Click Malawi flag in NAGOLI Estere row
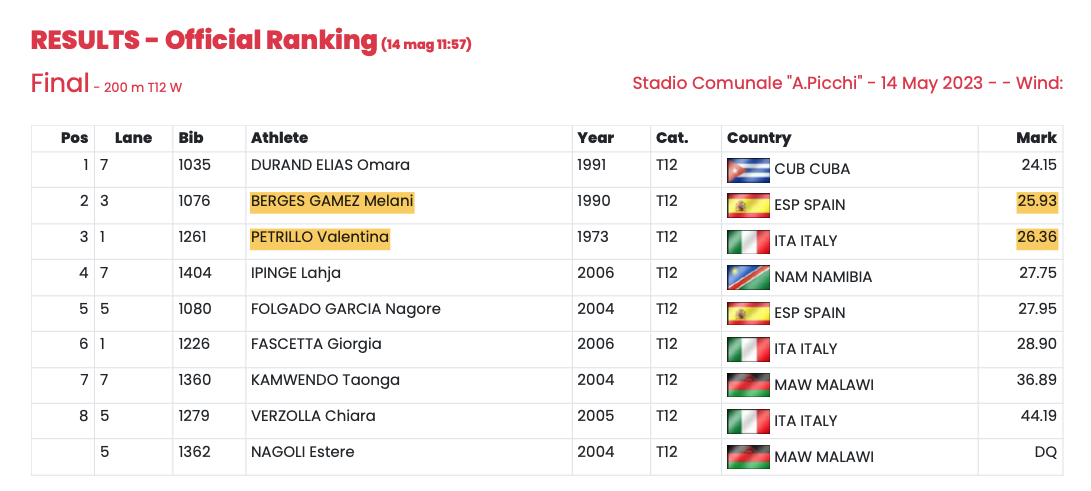1091x491 pixels. click(748, 458)
